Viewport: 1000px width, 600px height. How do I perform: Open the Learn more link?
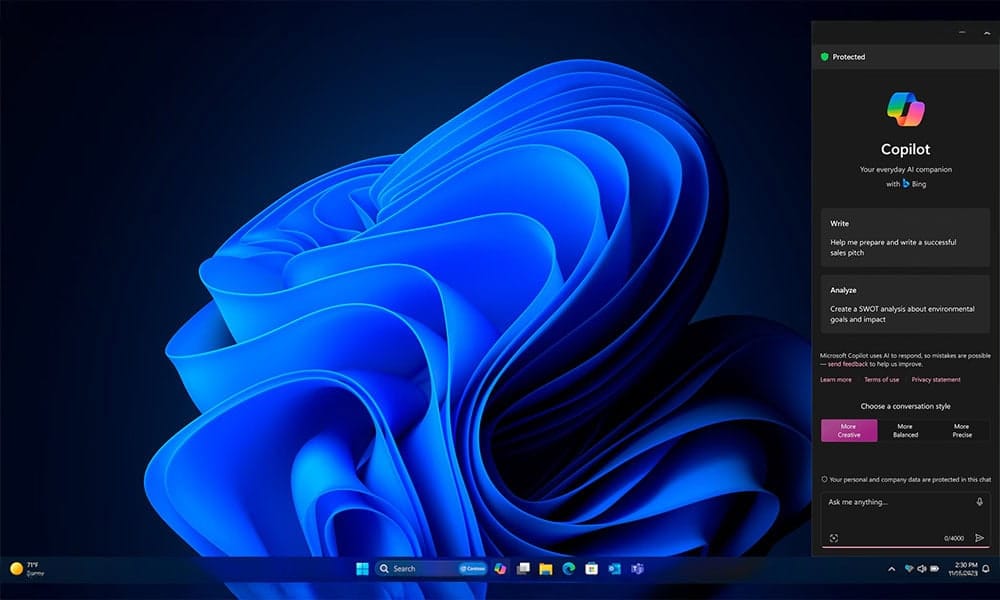[835, 379]
